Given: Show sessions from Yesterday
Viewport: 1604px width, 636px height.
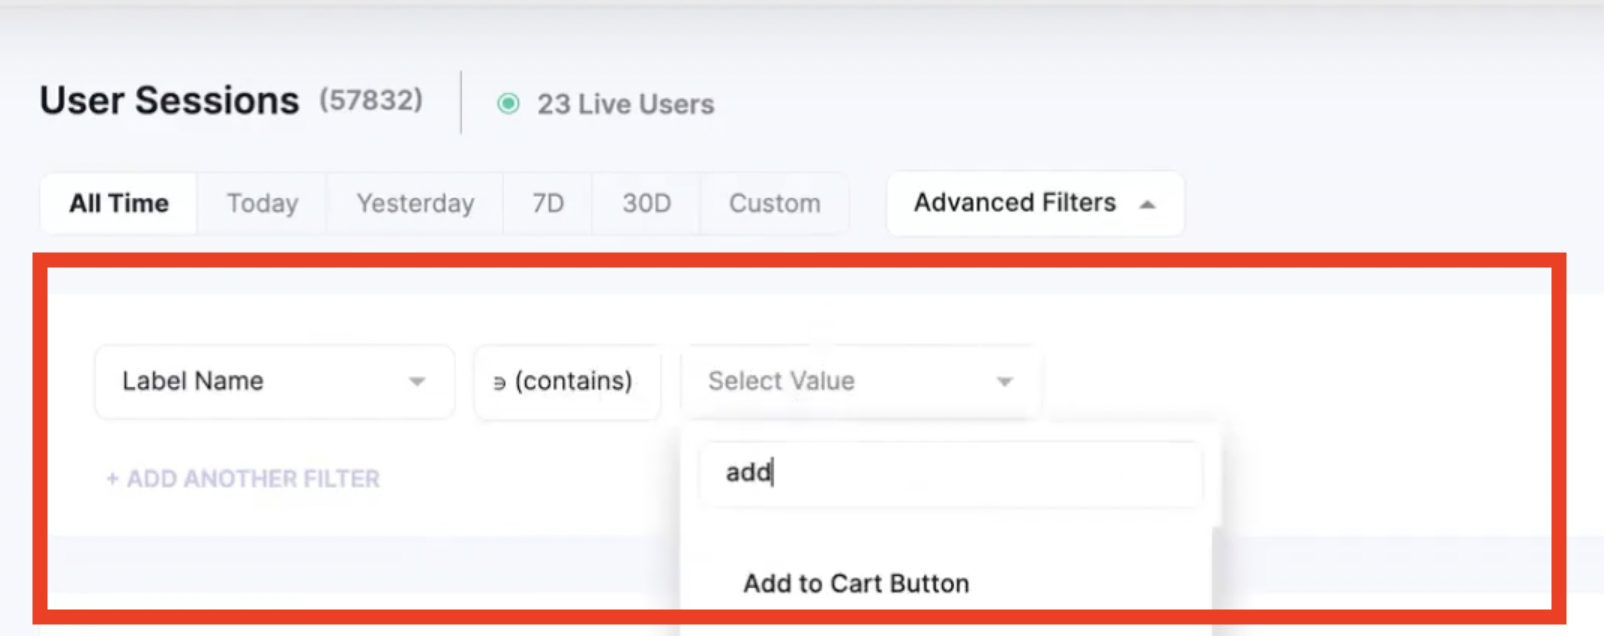Looking at the screenshot, I should 415,203.
